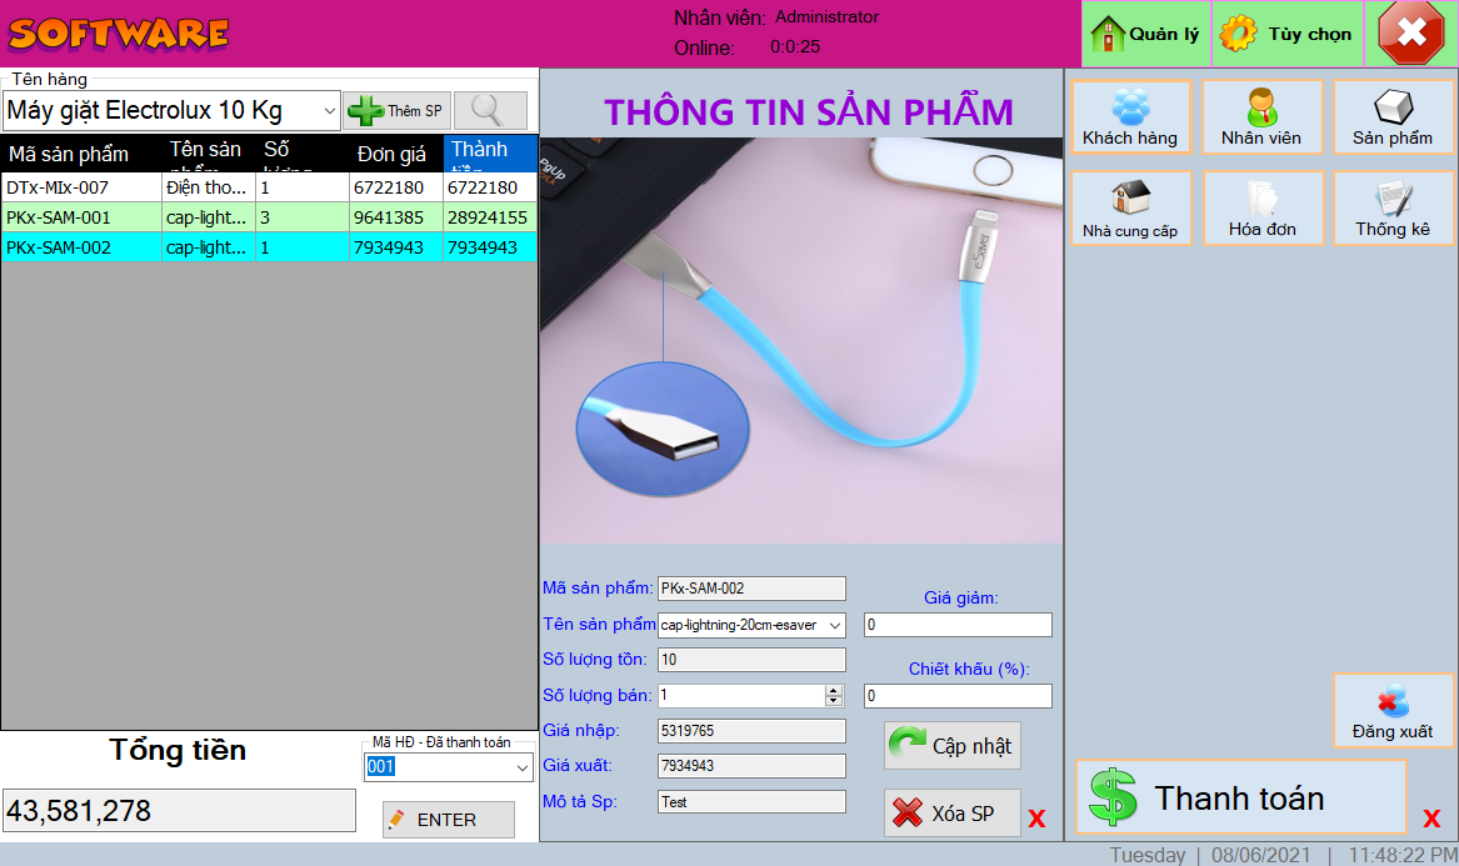Click the Quản lý home button
Viewport: 1459px width, 866px height.
click(x=1146, y=34)
